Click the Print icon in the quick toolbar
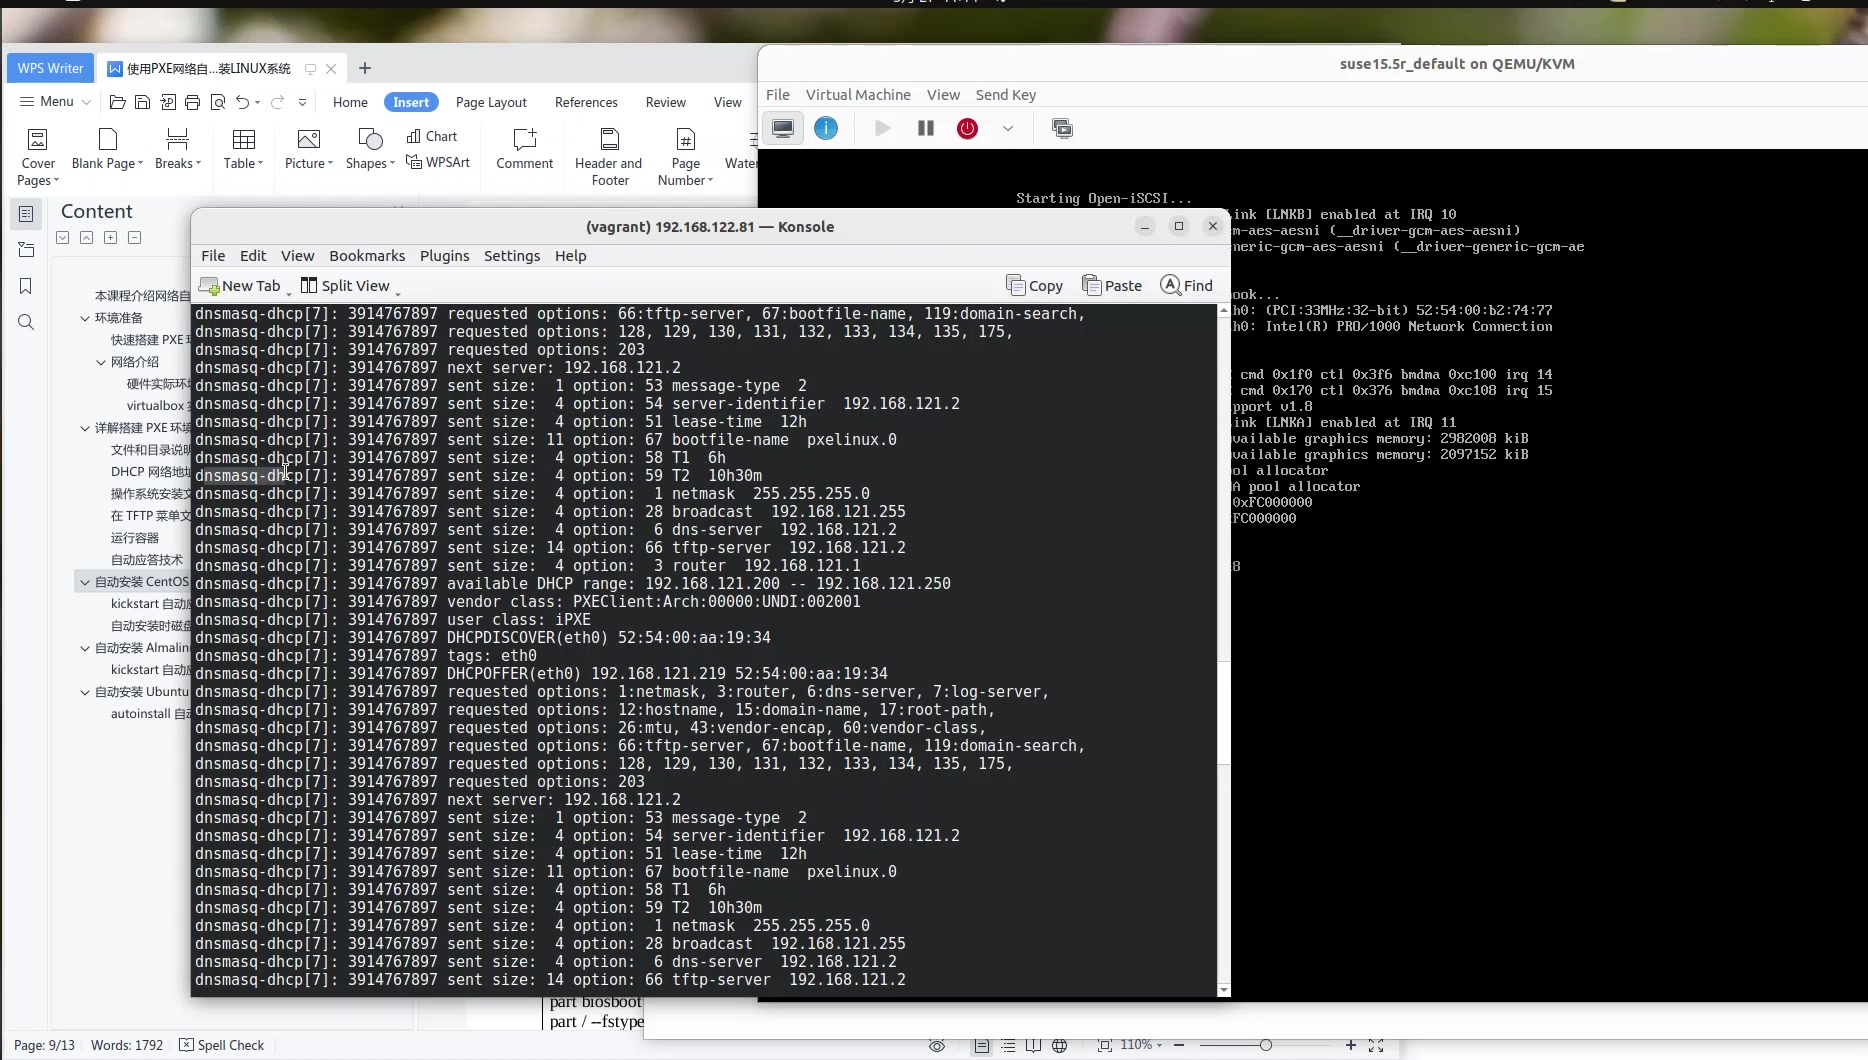 tap(192, 102)
